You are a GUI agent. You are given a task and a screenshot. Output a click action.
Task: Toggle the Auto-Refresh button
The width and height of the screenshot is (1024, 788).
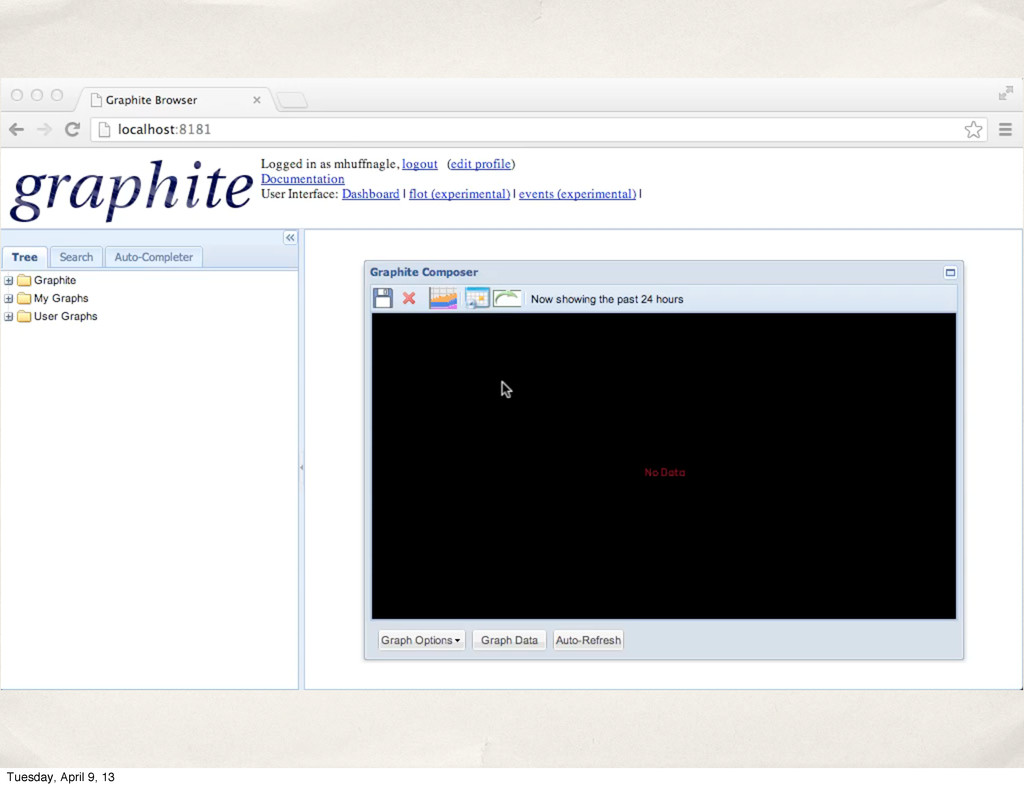[588, 640]
